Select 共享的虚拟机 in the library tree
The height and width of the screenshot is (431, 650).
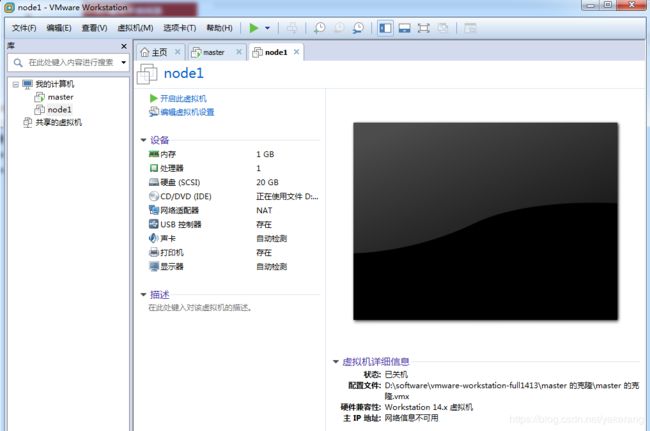click(58, 122)
